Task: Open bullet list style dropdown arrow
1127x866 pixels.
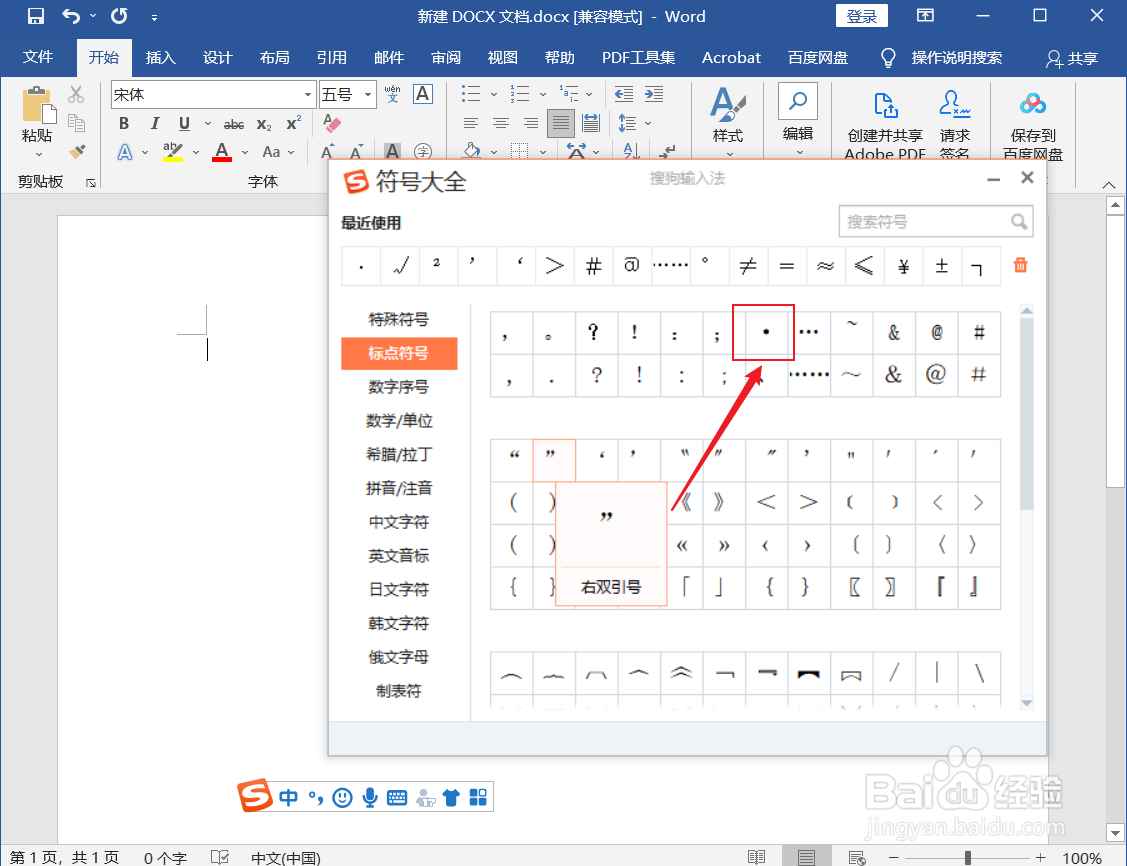Action: [x=494, y=94]
